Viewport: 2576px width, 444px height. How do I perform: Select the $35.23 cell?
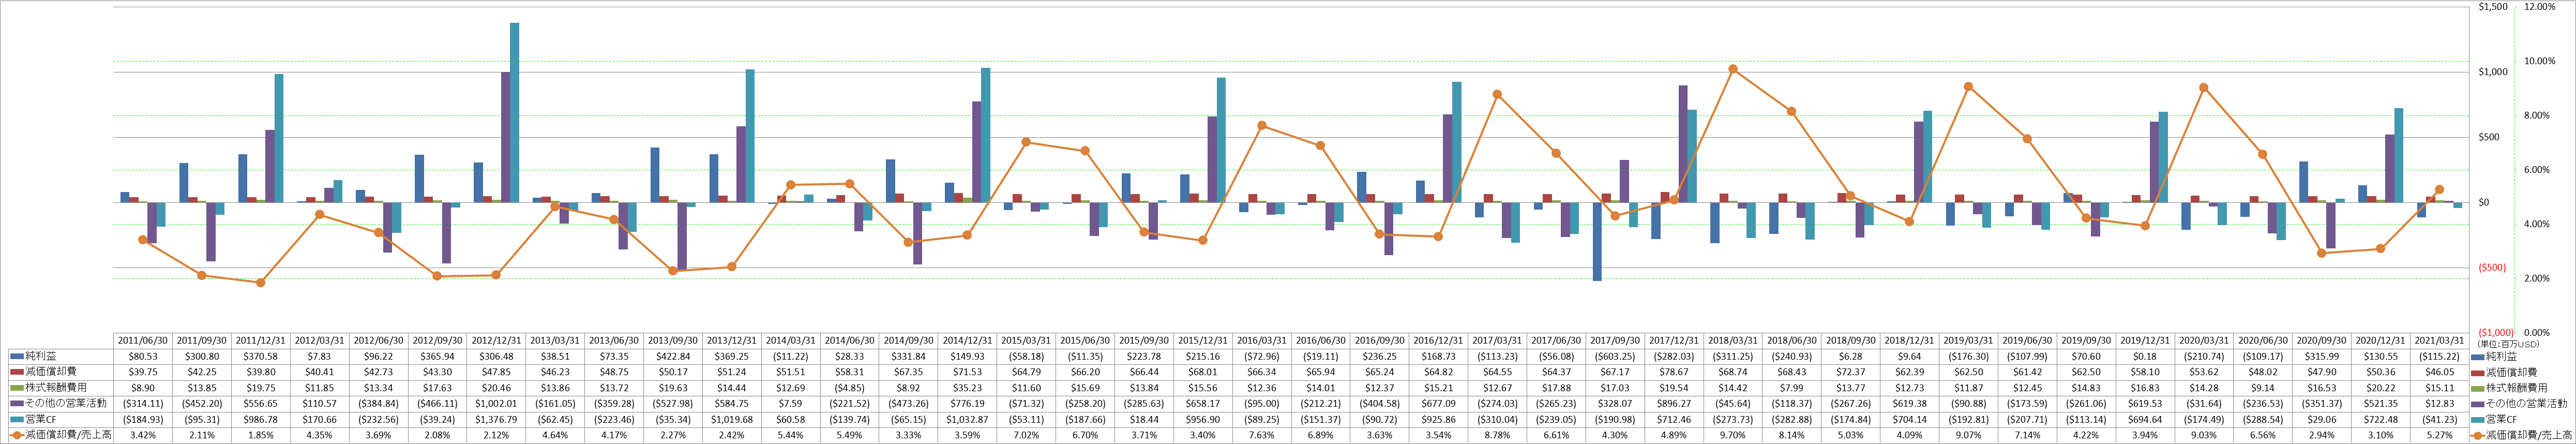click(967, 388)
